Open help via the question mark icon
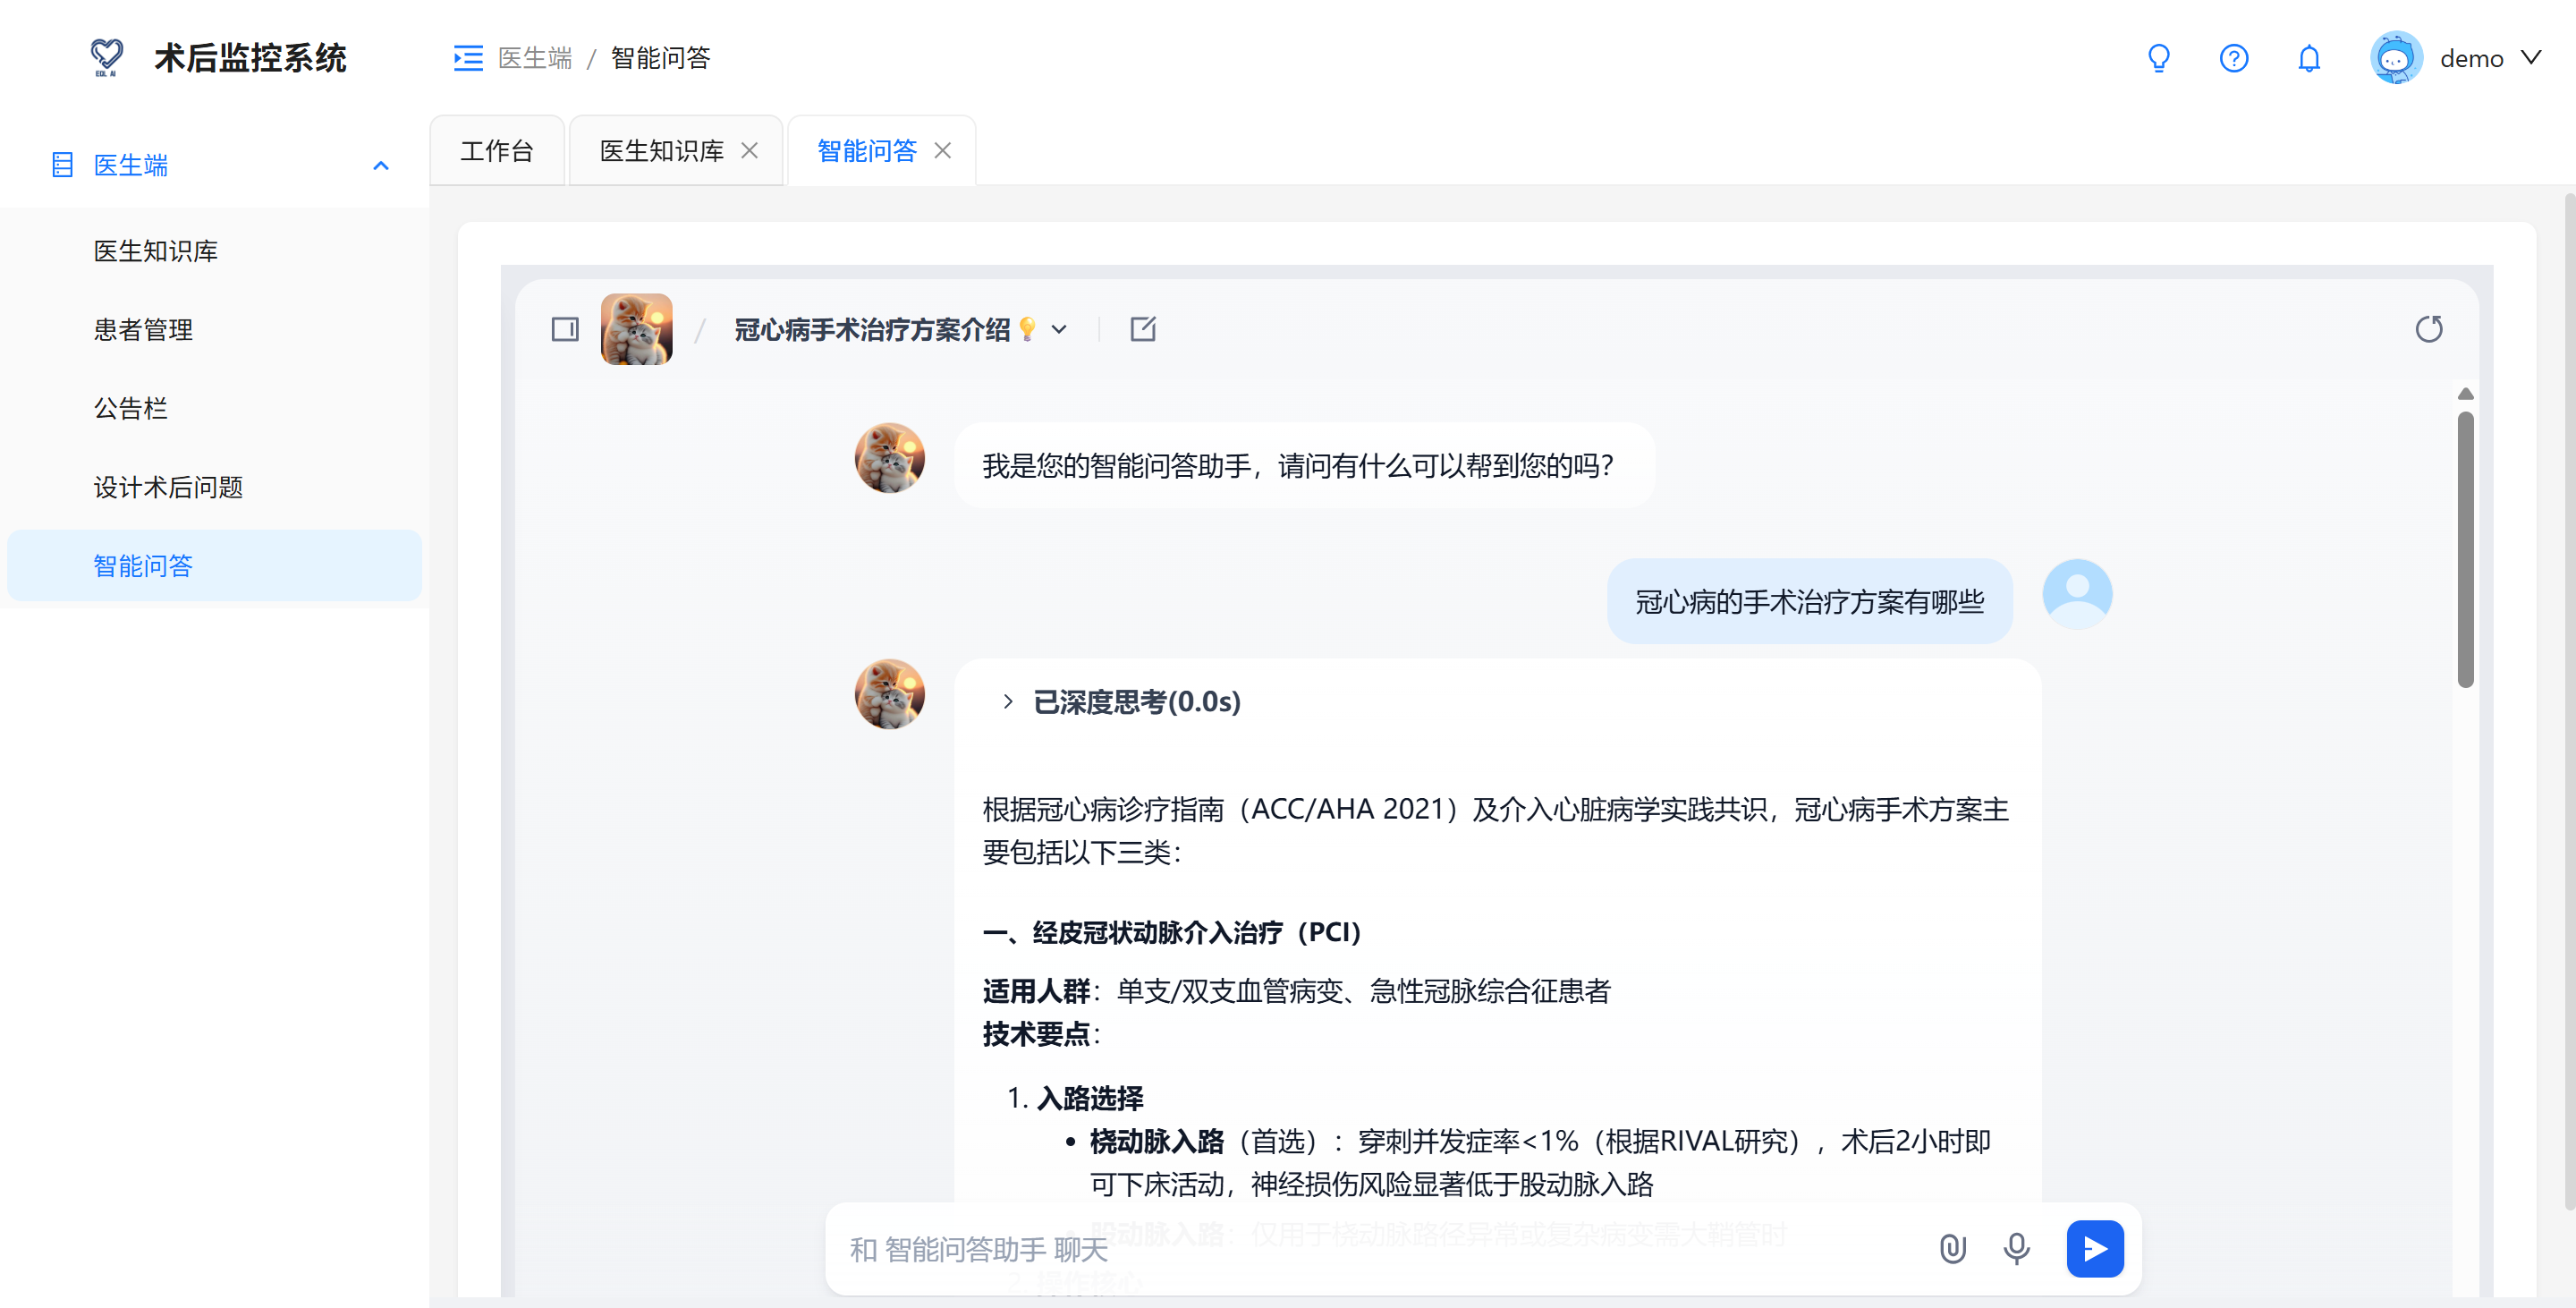2576x1308 pixels. click(x=2233, y=58)
